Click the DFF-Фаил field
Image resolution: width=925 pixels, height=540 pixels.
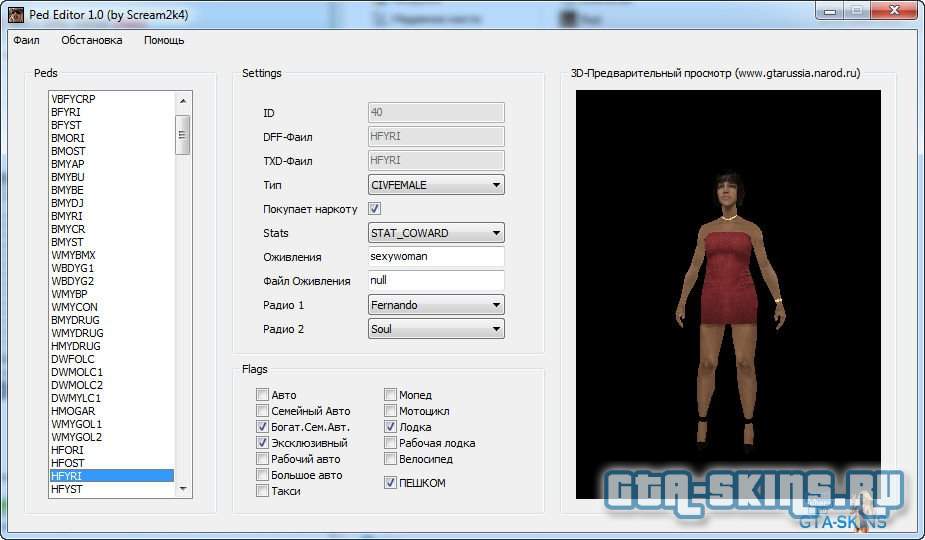[x=436, y=136]
